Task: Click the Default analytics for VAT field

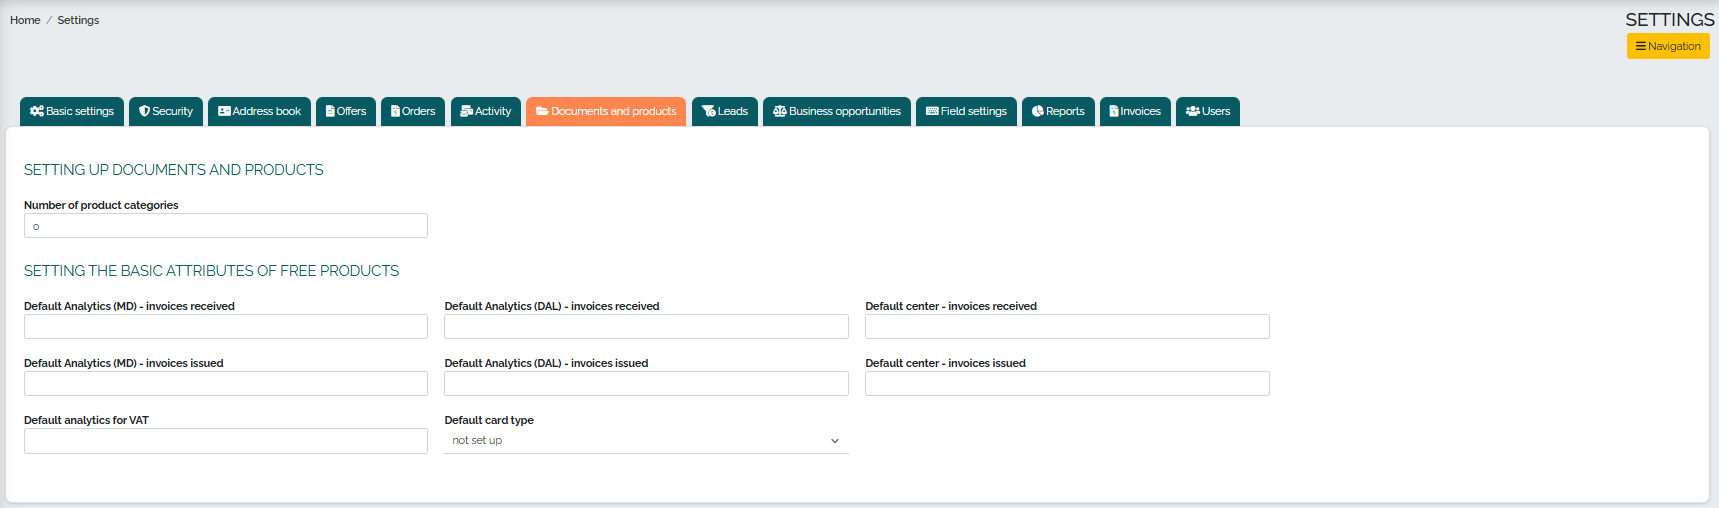Action: point(226,441)
